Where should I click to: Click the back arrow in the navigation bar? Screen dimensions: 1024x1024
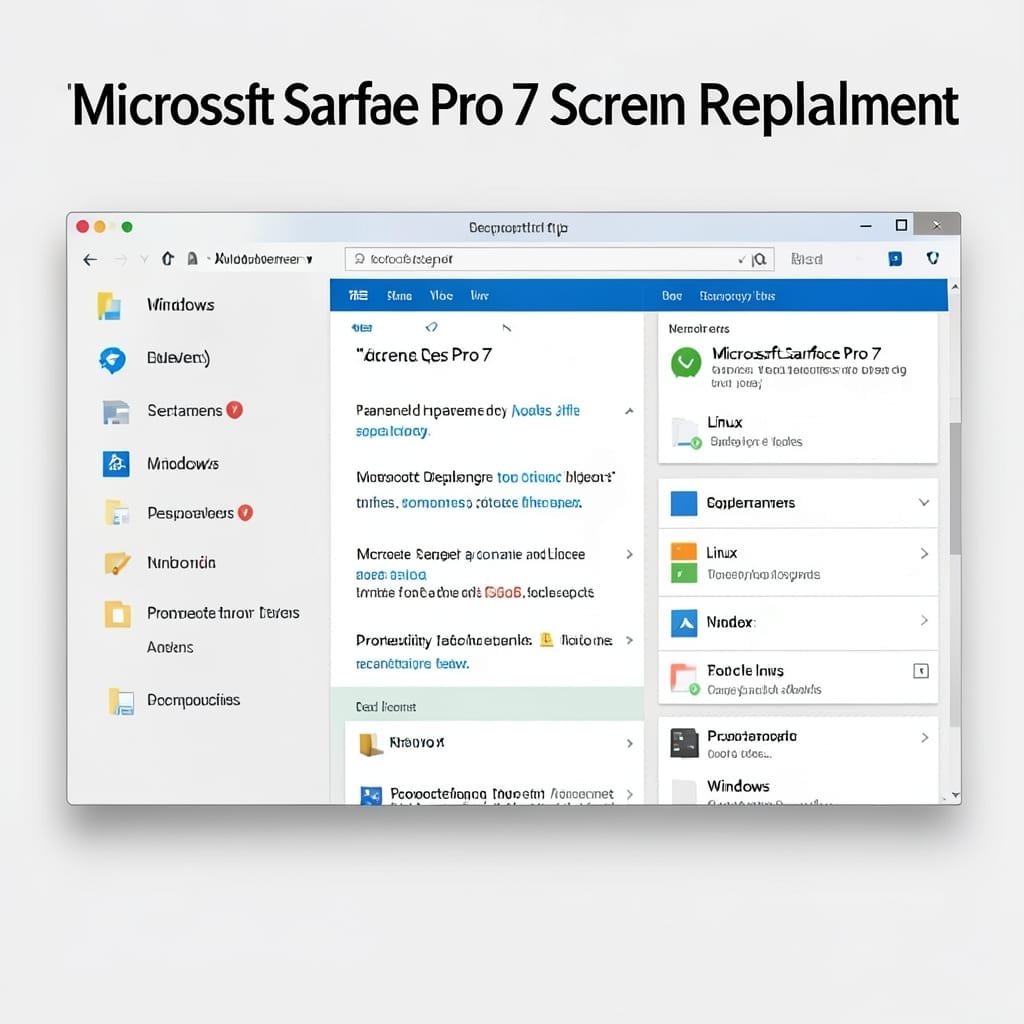(x=90, y=260)
